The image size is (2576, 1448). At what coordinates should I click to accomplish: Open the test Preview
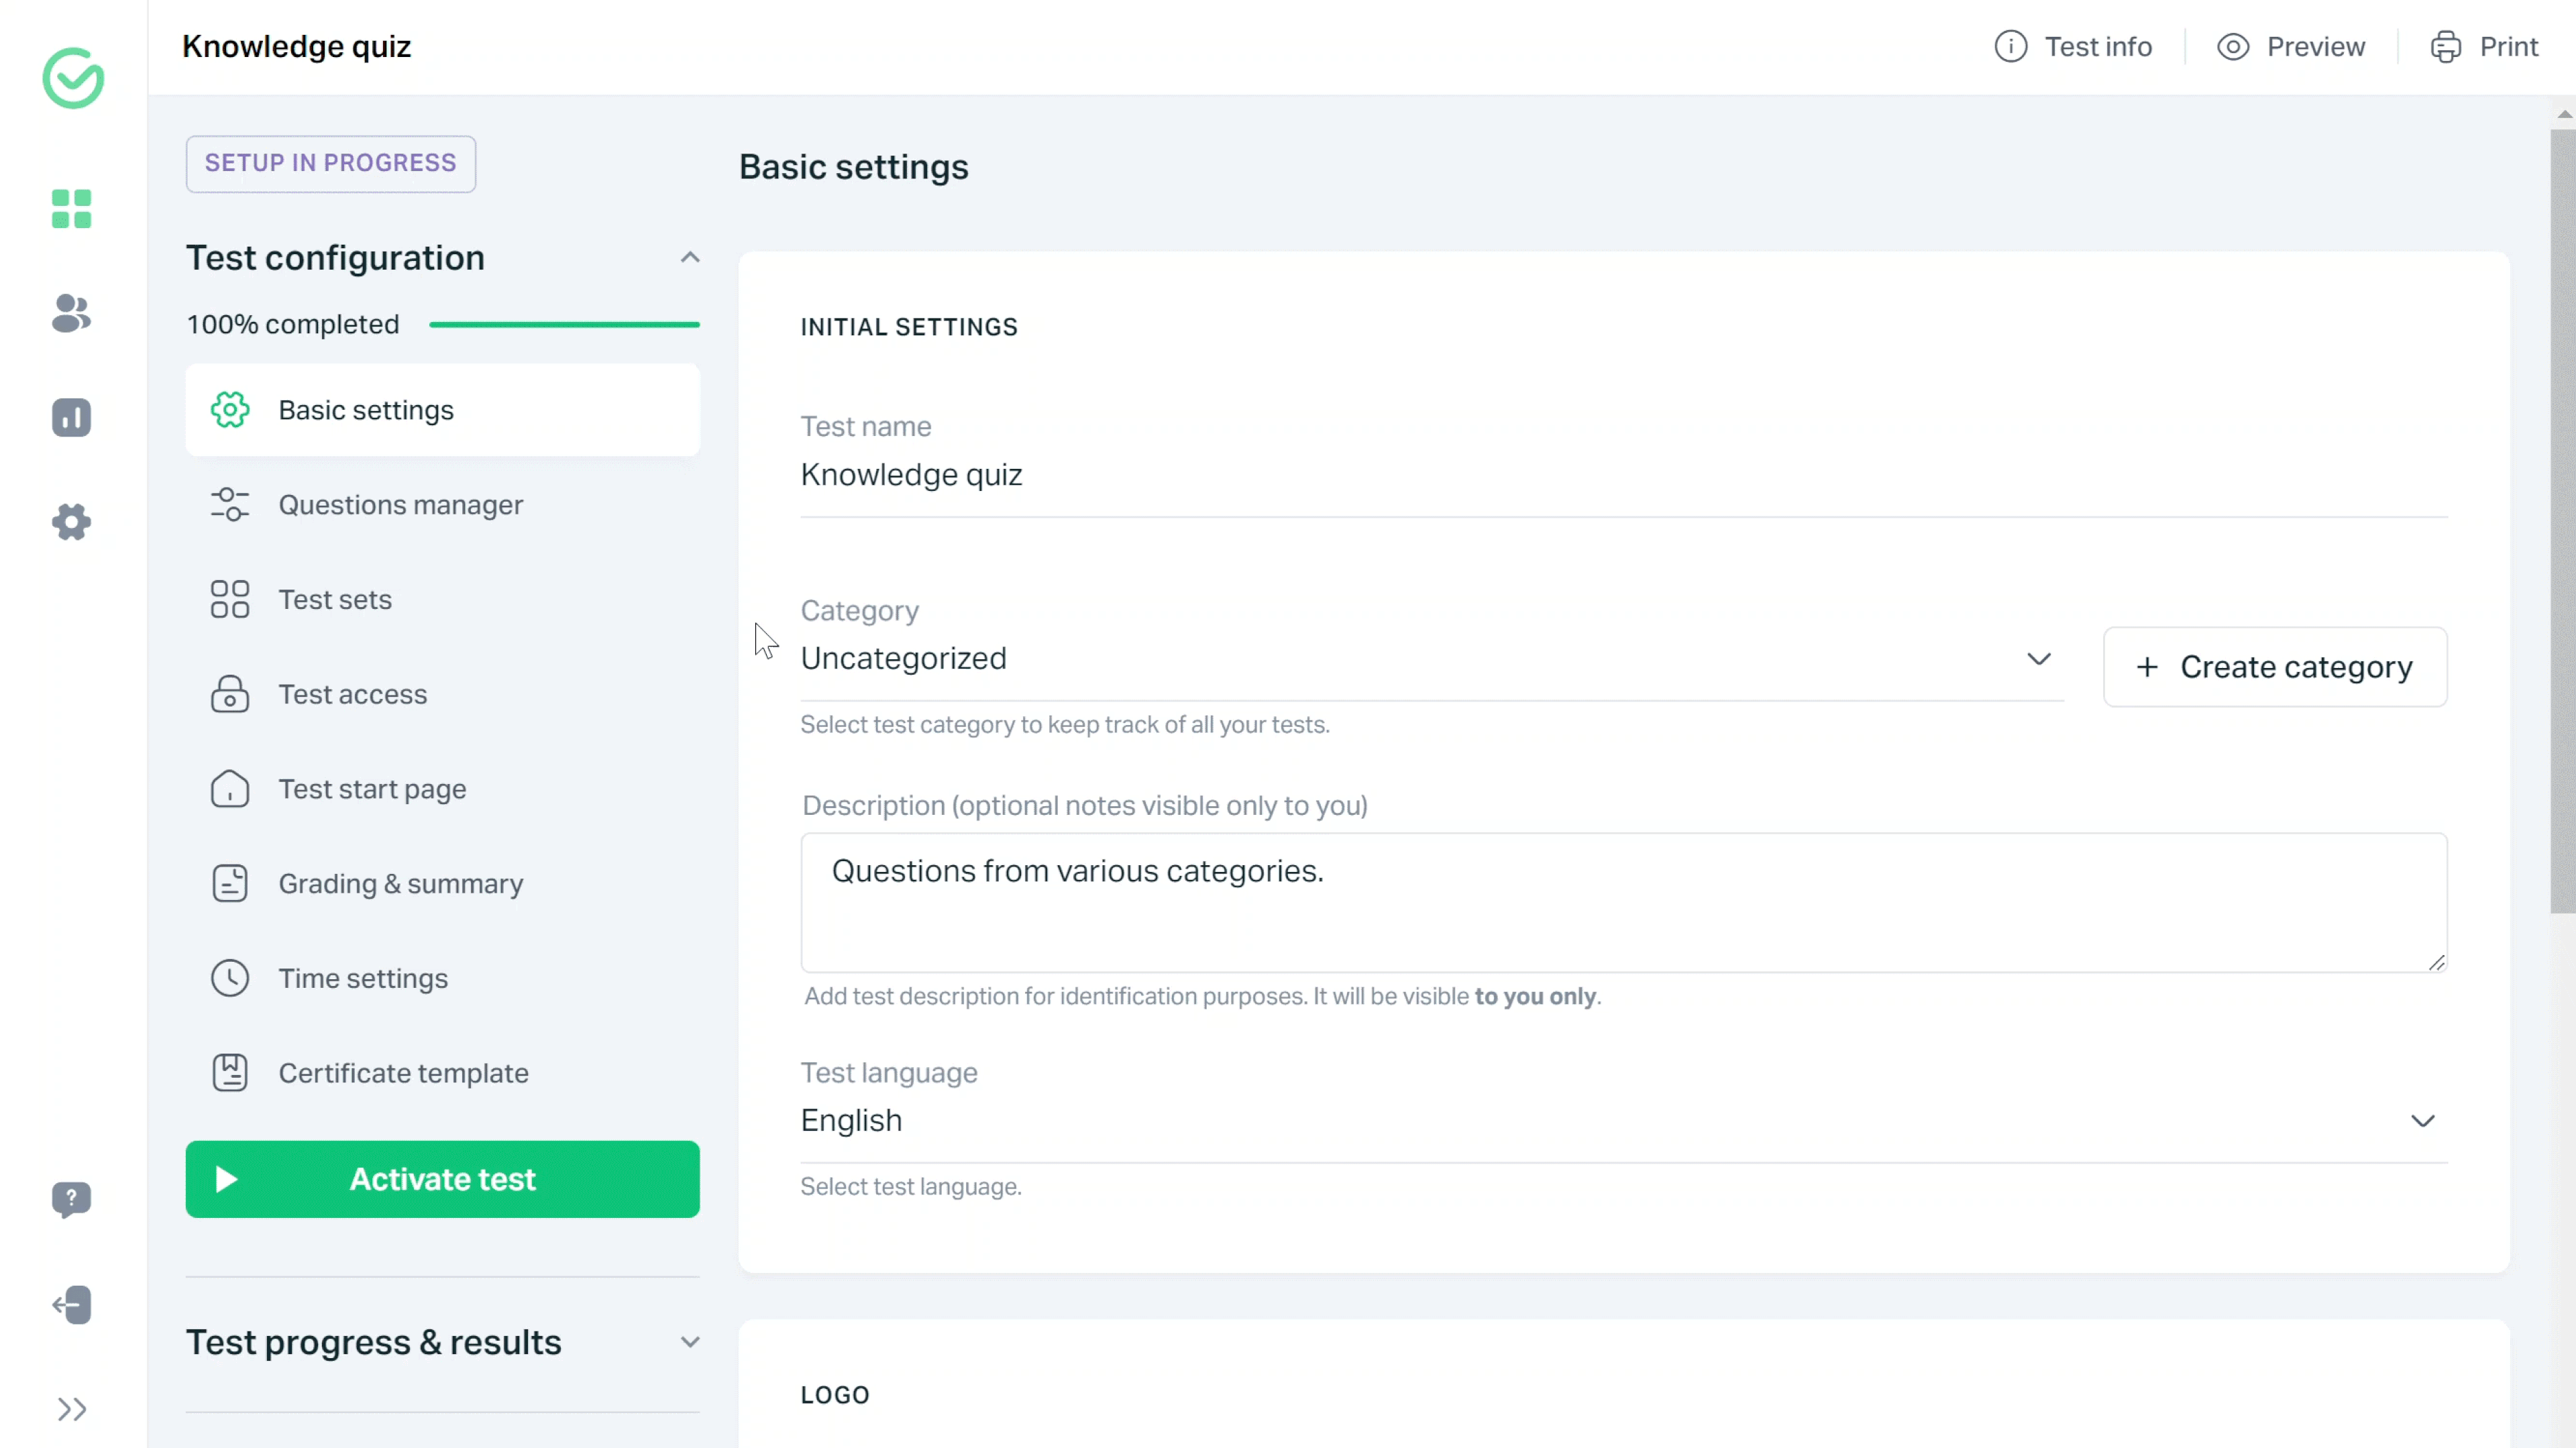[2291, 47]
